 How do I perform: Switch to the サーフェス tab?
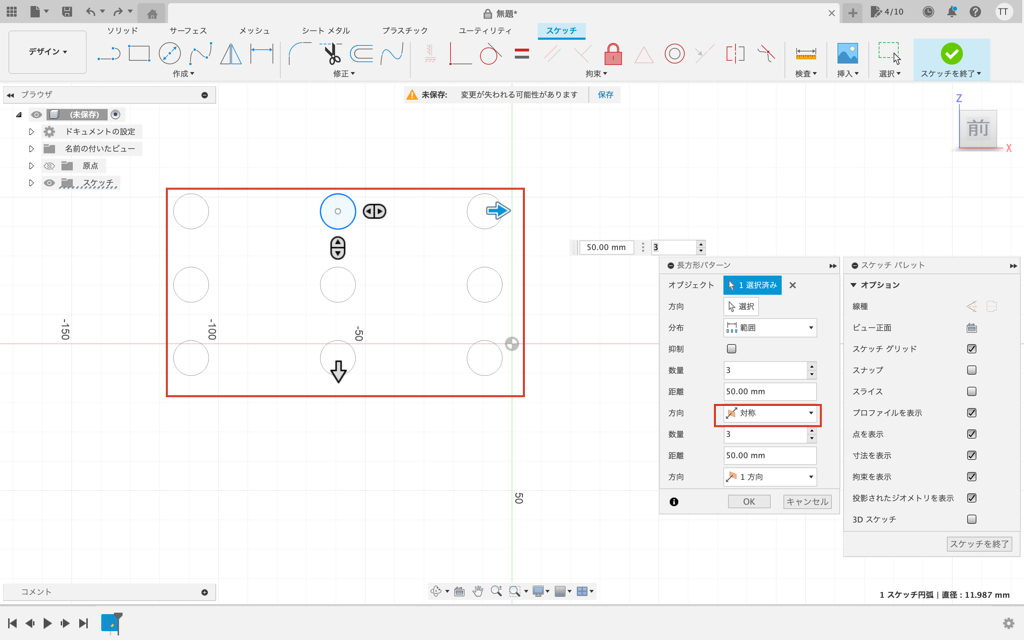point(188,31)
